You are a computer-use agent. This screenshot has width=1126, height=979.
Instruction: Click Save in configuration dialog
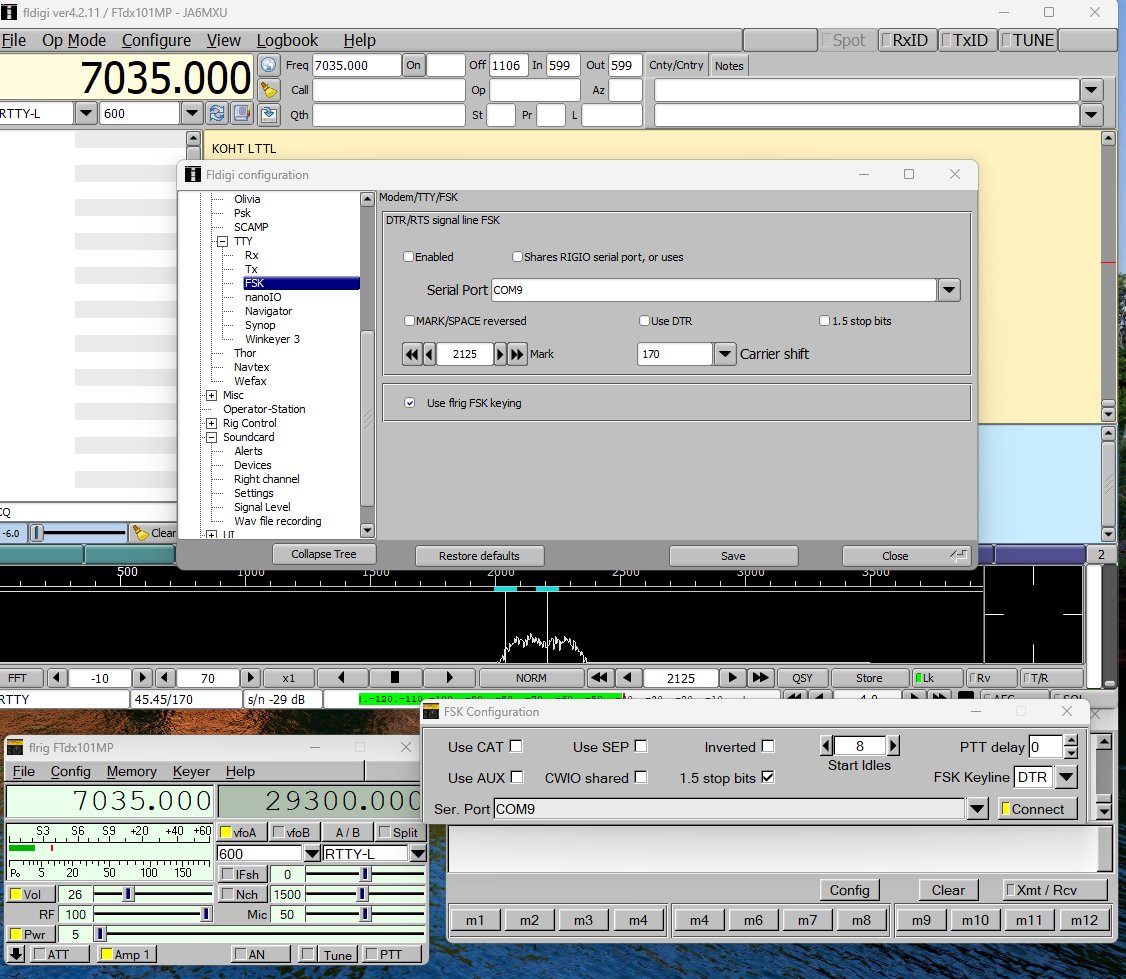pyautogui.click(x=733, y=555)
